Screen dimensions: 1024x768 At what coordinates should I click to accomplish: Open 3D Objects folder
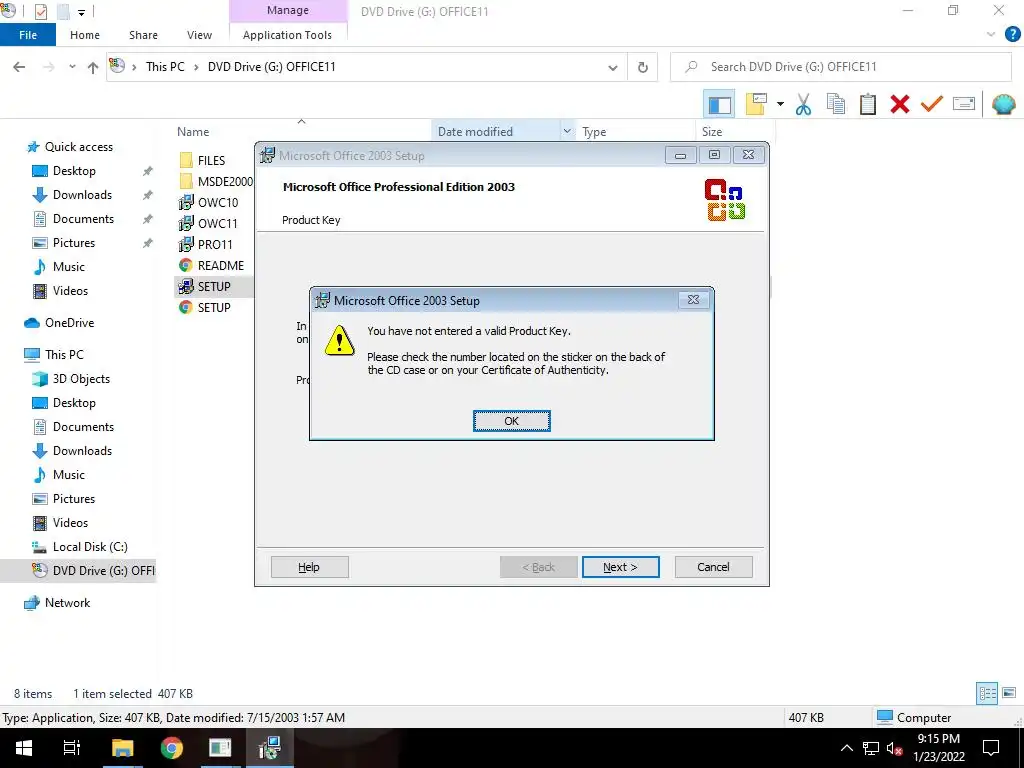click(x=81, y=379)
